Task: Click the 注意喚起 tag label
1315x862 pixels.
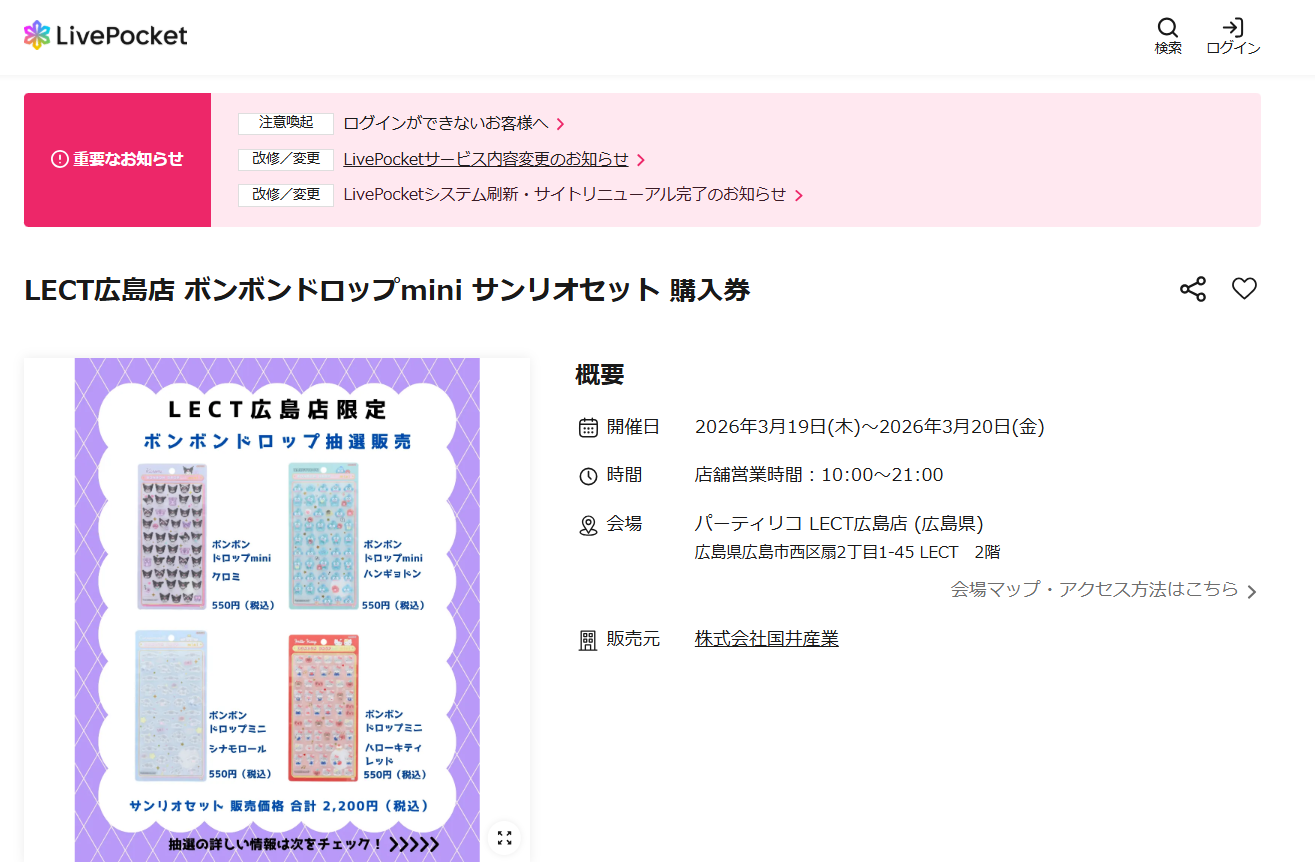Action: tap(285, 123)
